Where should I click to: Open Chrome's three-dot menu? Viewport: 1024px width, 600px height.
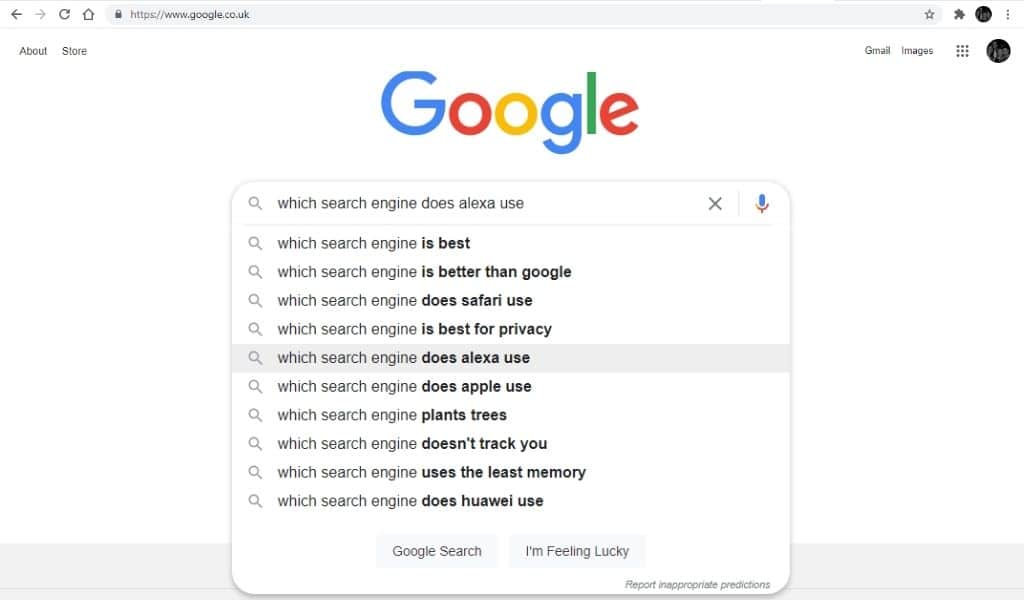tap(1008, 14)
